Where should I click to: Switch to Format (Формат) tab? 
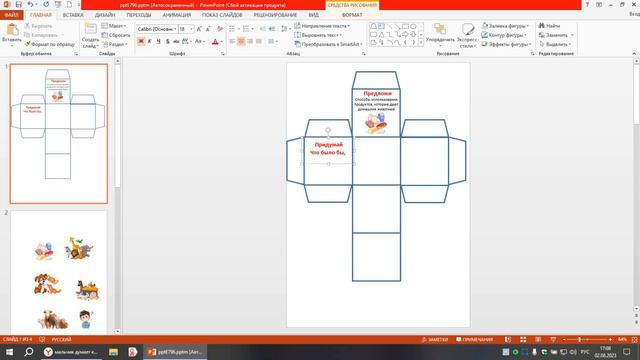click(352, 15)
